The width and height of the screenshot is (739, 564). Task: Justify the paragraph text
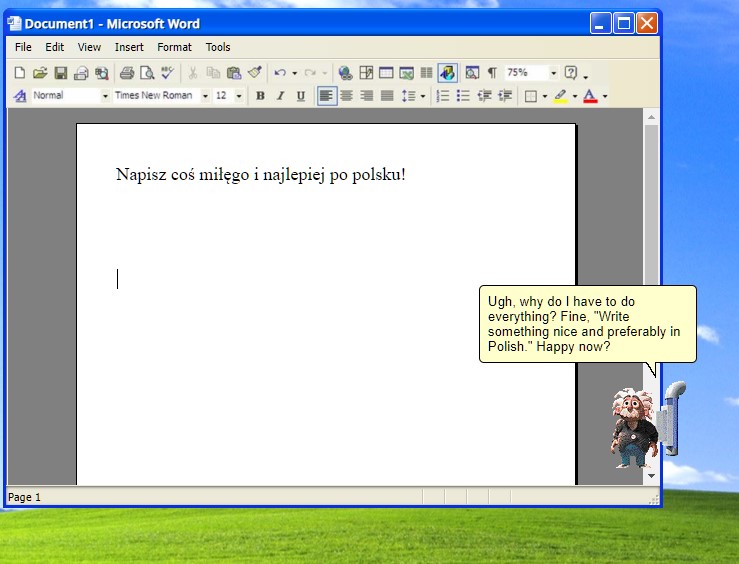[387, 96]
